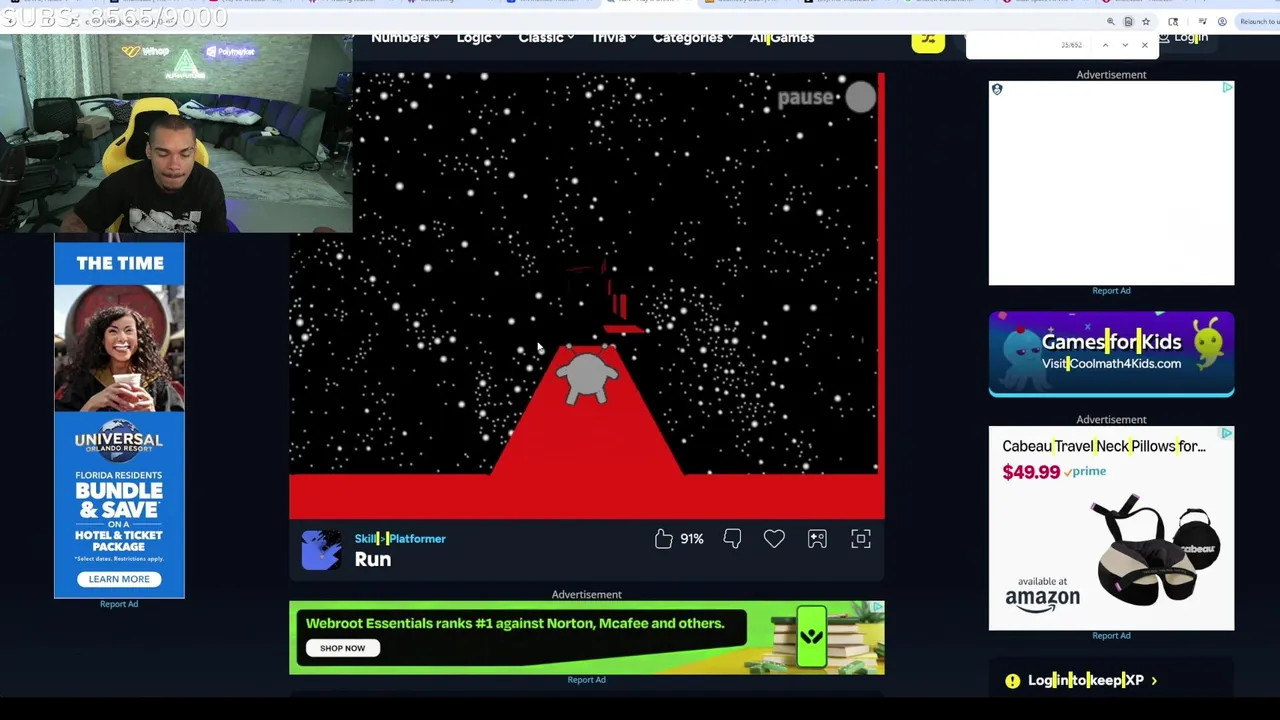Open the Skill category breadcrumb link
The image size is (1280, 720).
coord(365,539)
